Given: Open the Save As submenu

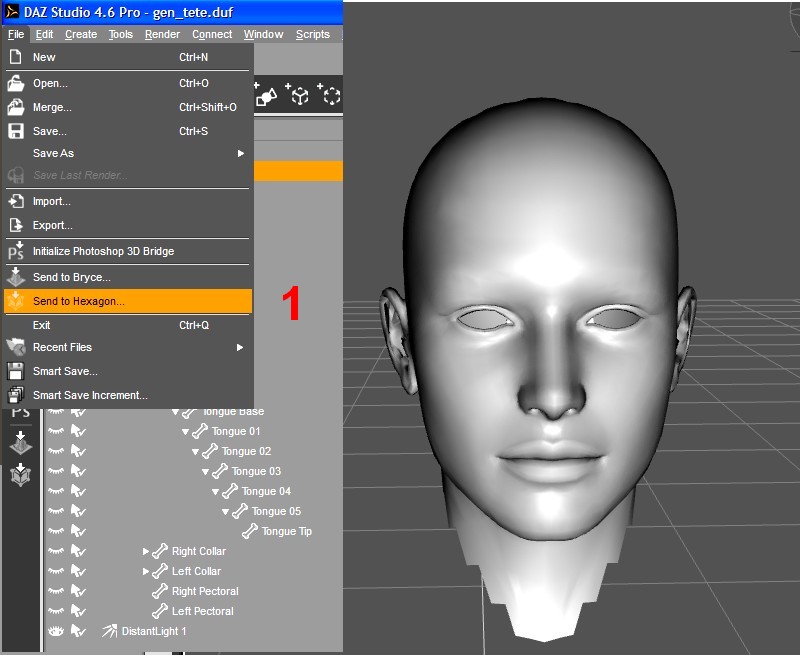Looking at the screenshot, I should [128, 153].
